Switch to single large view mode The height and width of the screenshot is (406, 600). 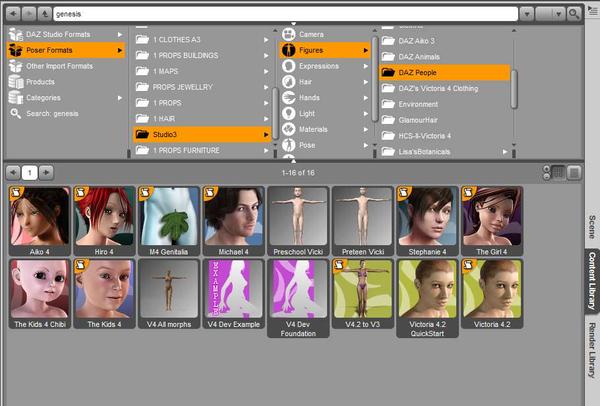click(x=574, y=173)
